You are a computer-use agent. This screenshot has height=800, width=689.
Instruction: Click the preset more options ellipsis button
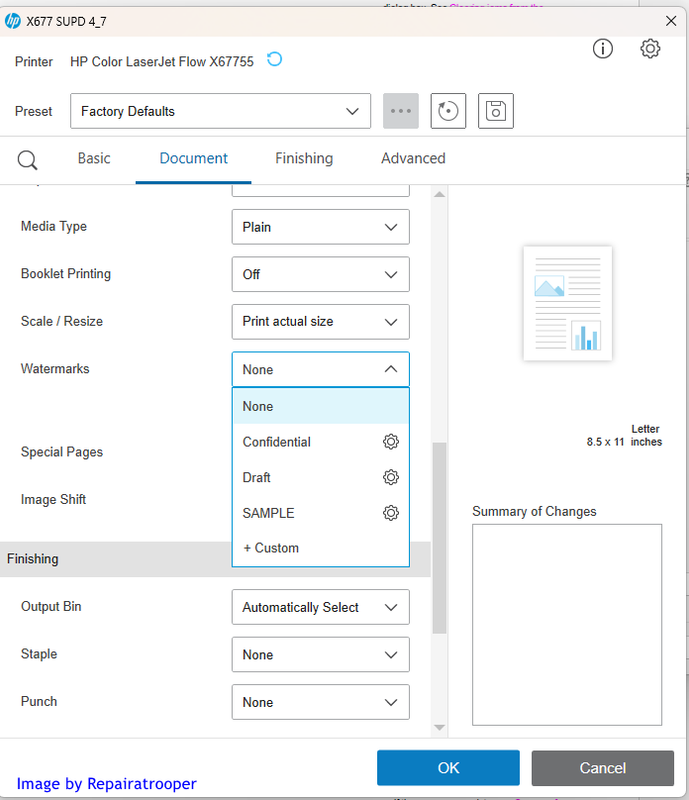[401, 111]
